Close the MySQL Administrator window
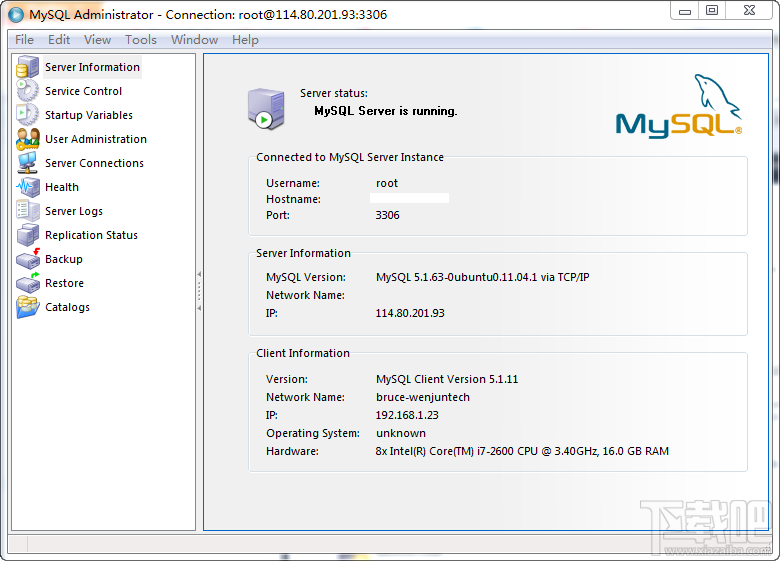Image resolution: width=780 pixels, height=561 pixels. coord(750,10)
